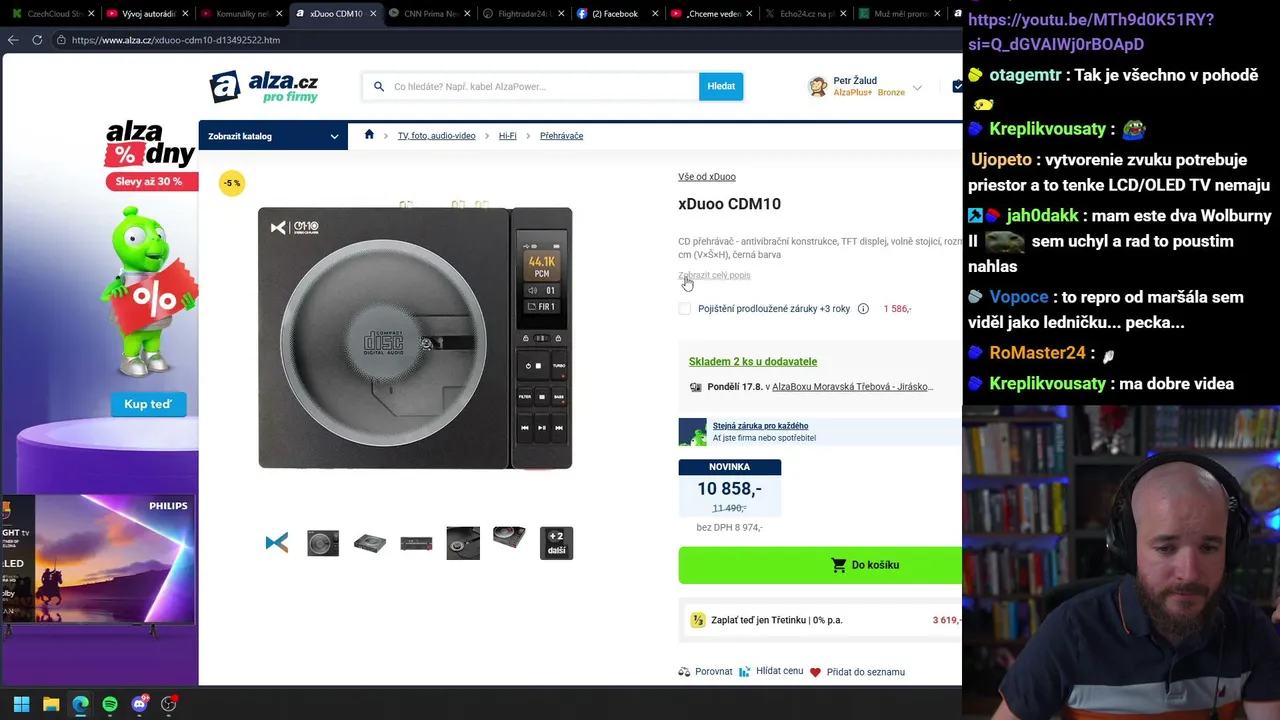1280x720 pixels.
Task: Open the Windows Start menu
Action: (21, 704)
